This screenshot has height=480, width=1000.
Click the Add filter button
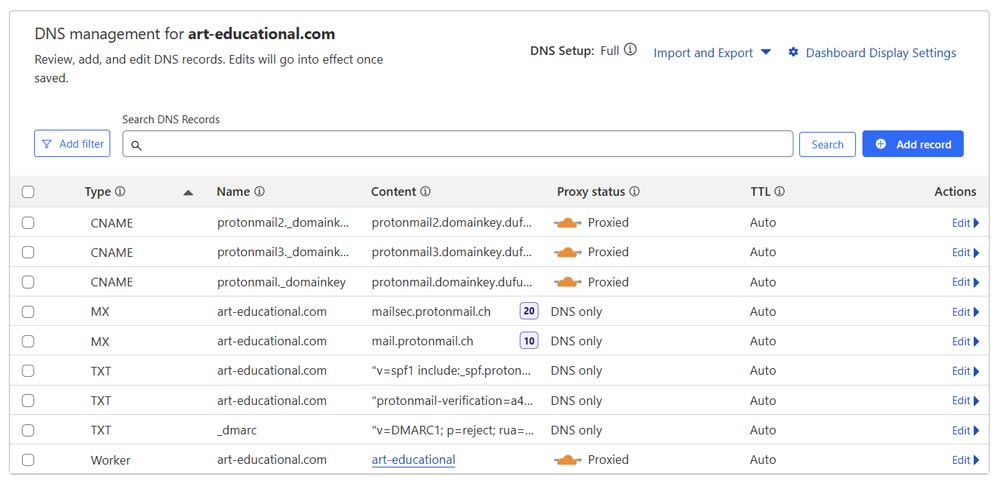(x=72, y=144)
